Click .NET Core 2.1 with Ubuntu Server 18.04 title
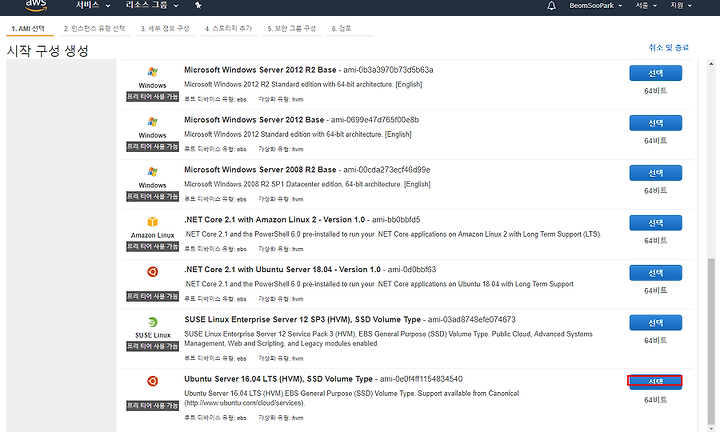 point(282,269)
